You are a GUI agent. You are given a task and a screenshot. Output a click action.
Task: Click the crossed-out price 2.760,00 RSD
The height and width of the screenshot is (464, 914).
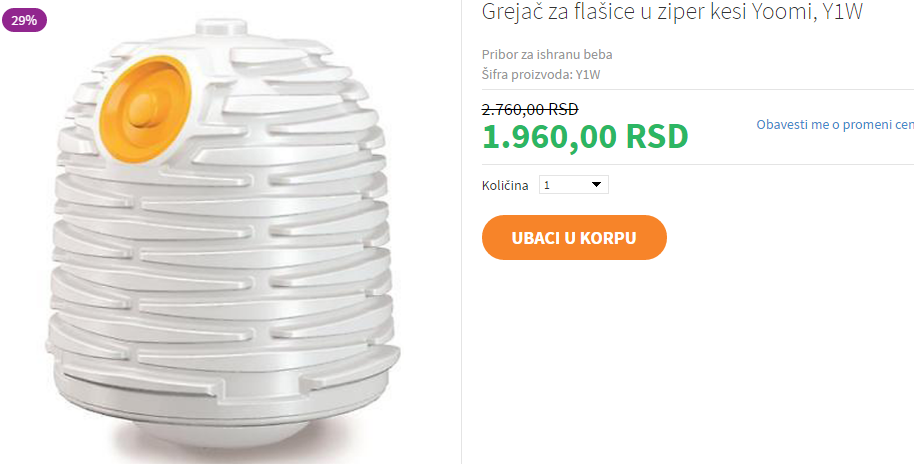click(x=530, y=109)
